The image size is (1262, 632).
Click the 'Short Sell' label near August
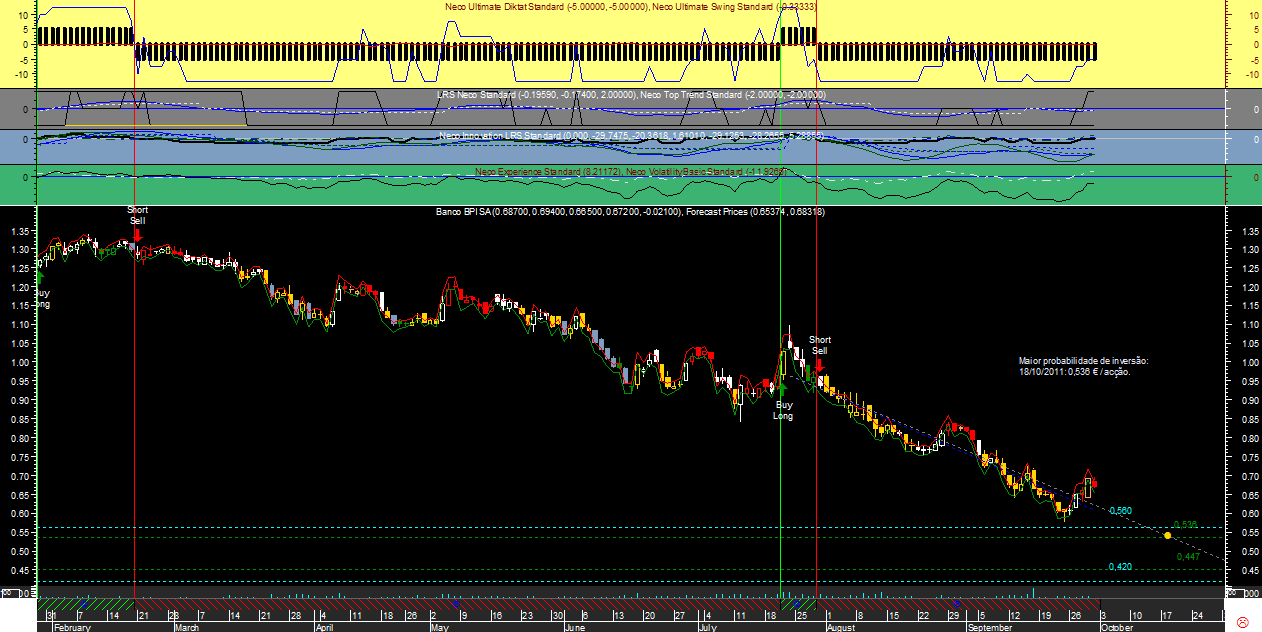tap(819, 345)
